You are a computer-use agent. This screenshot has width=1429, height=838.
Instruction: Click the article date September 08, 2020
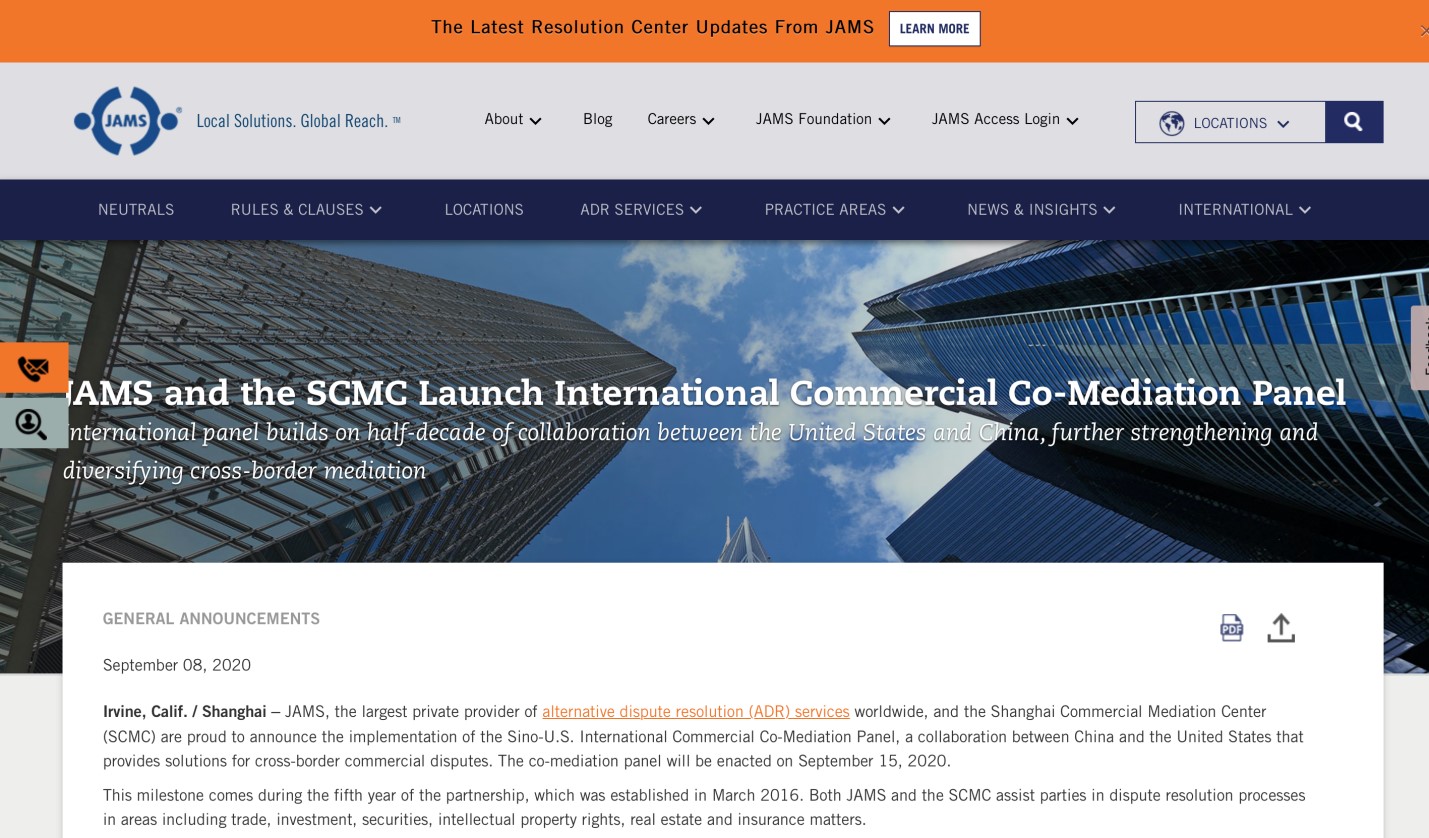pos(177,666)
